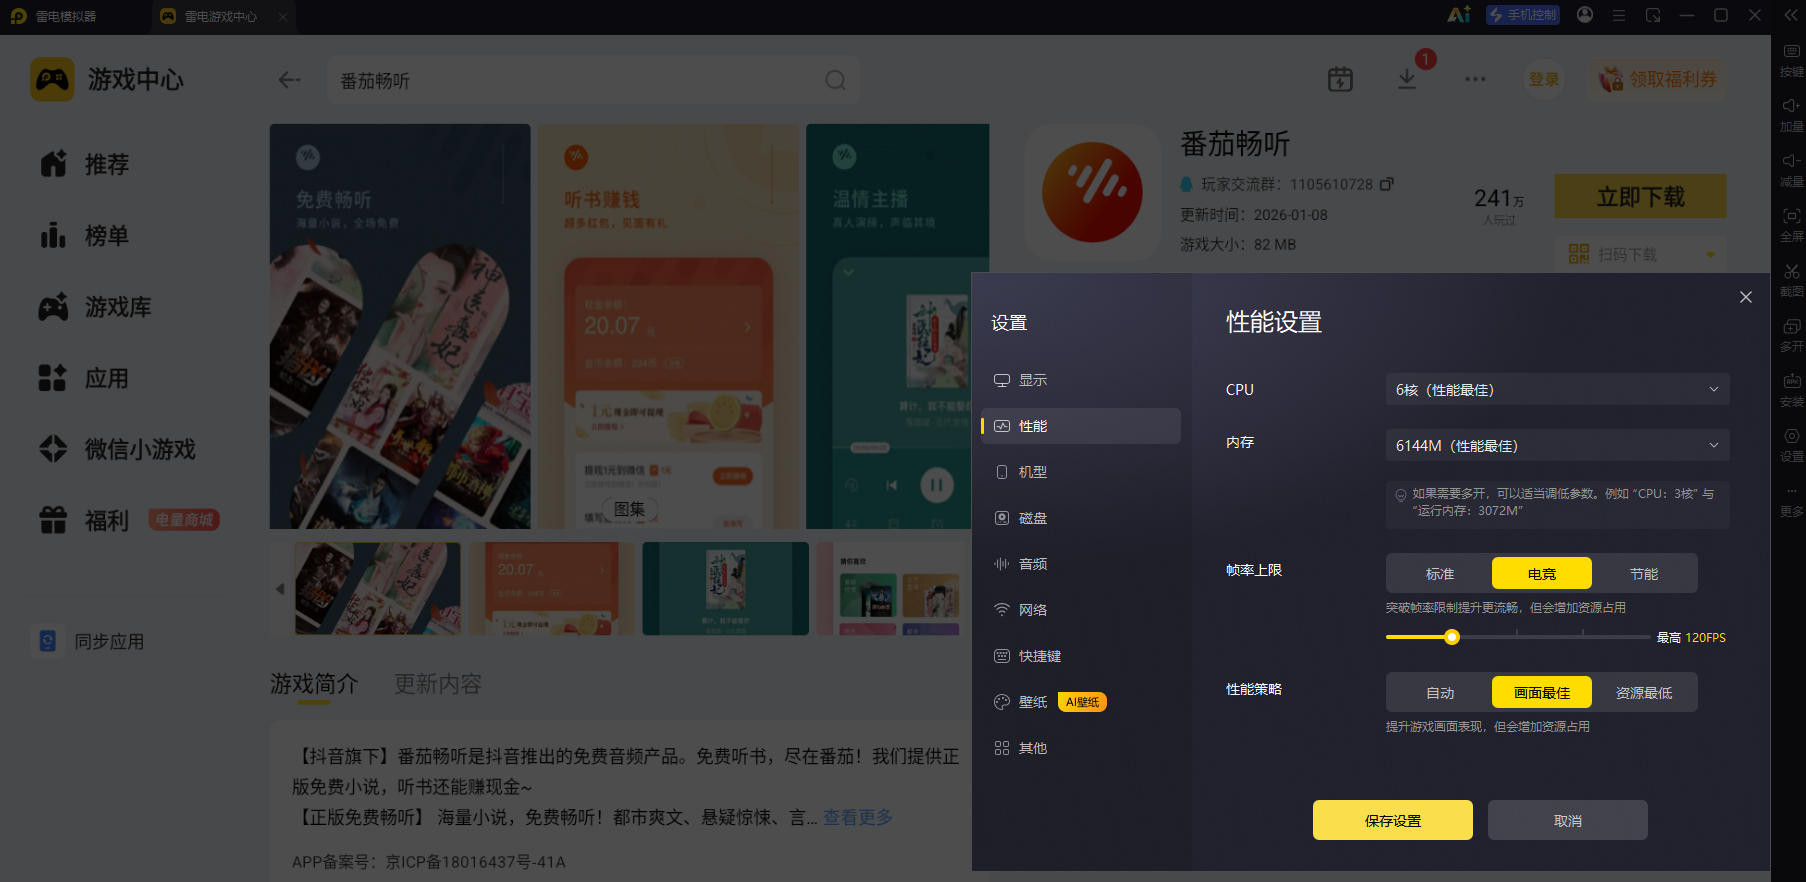The height and width of the screenshot is (882, 1806).
Task: Click the search magnifier icon
Action: pyautogui.click(x=835, y=80)
